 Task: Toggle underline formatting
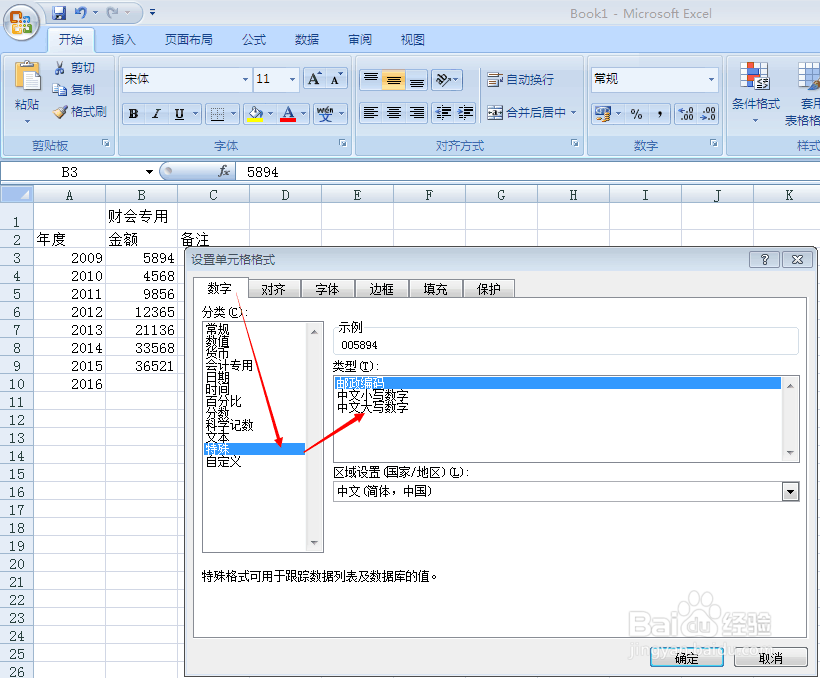(179, 114)
